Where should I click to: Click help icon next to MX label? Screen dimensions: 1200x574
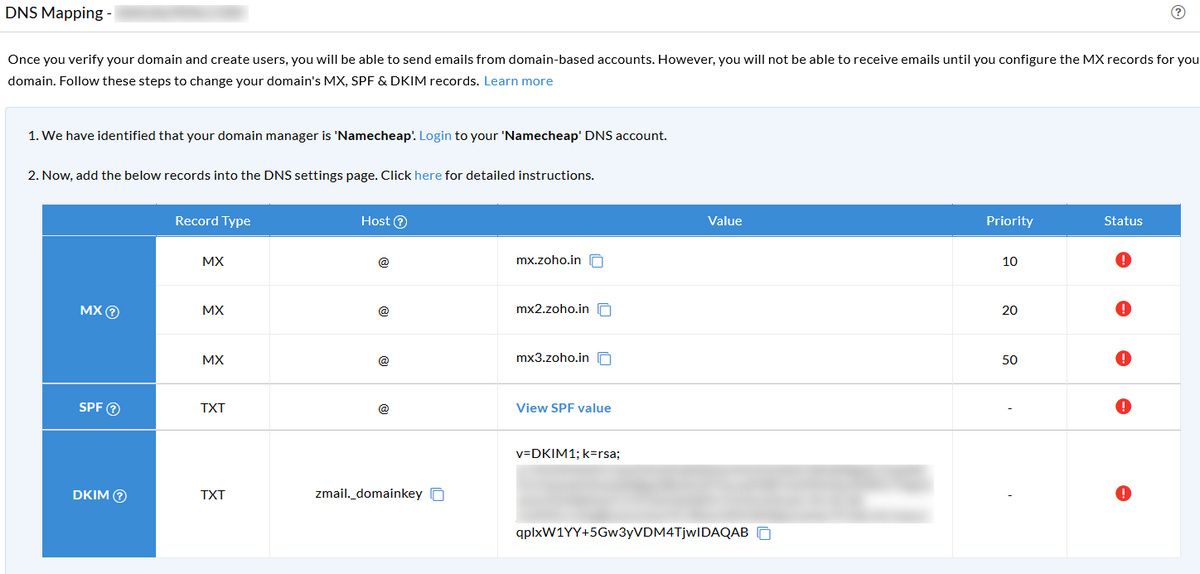112,312
